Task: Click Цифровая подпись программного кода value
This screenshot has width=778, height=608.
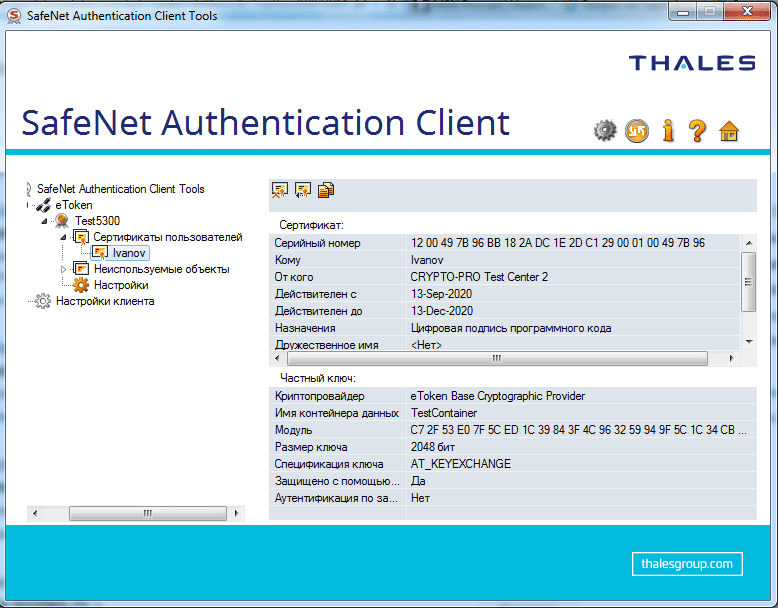Action: (511, 328)
